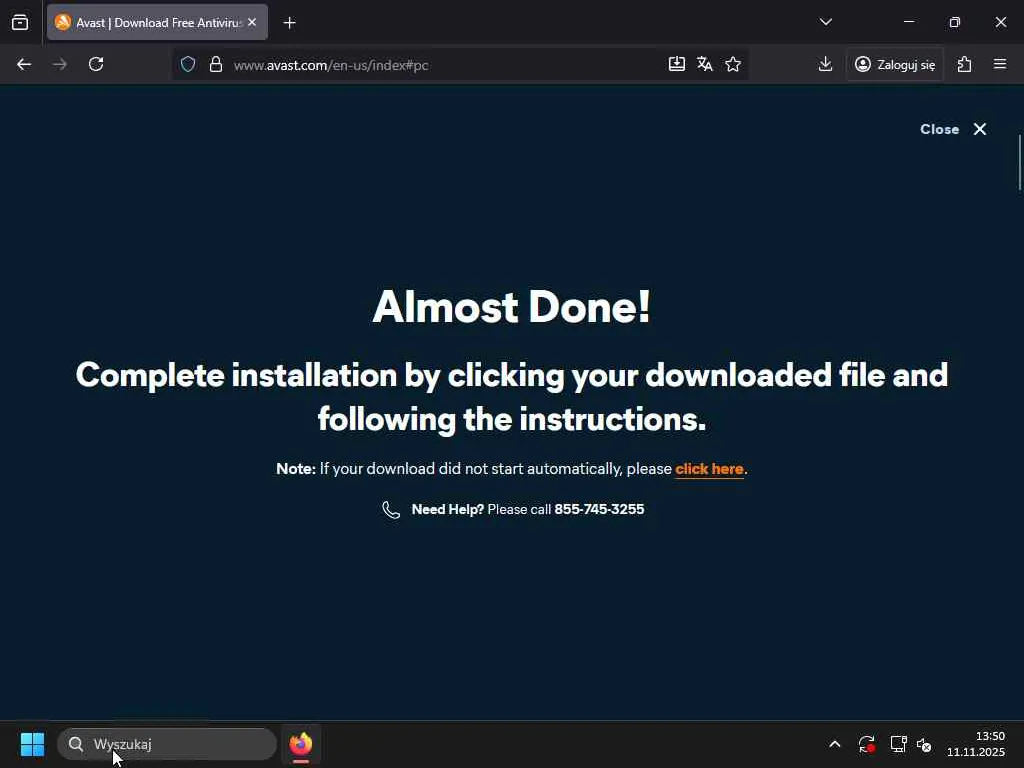Bookmark this page with the star
1024x768 pixels.
tap(733, 64)
